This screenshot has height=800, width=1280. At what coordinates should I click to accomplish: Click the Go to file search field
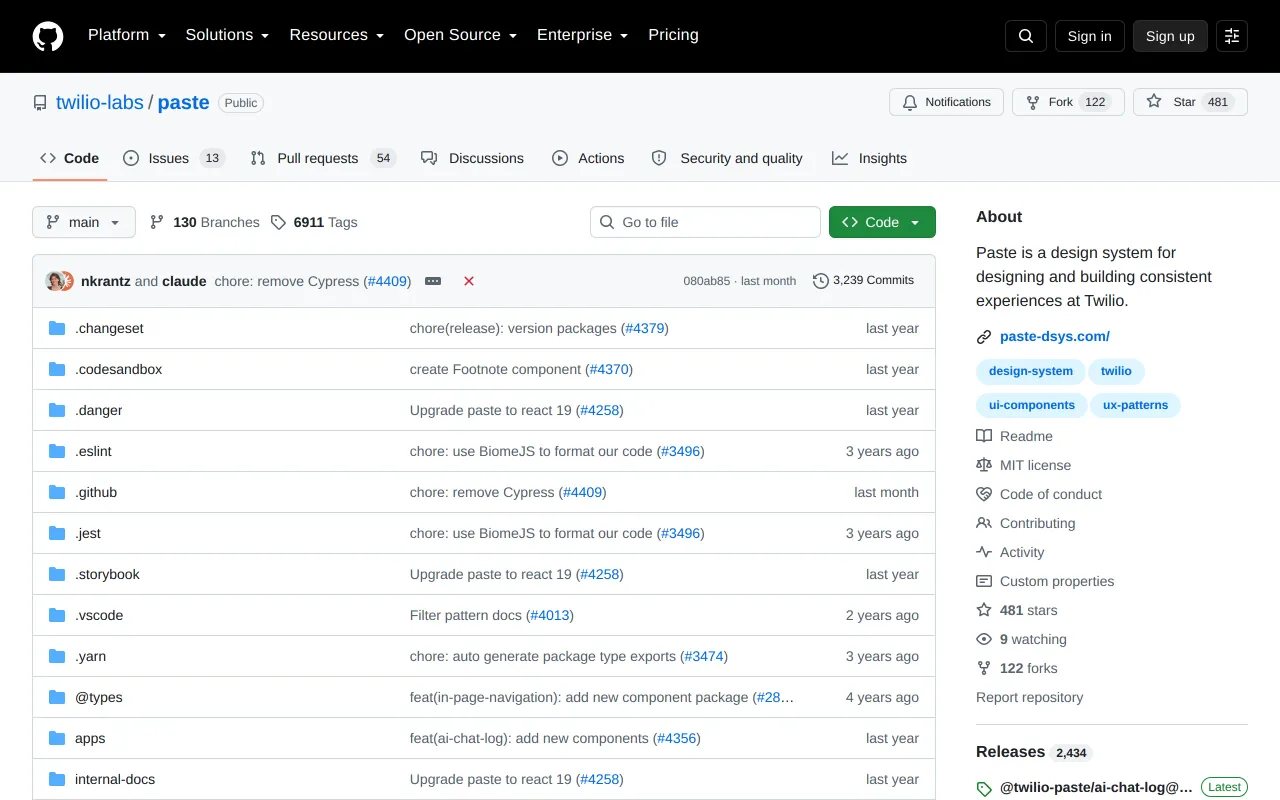(705, 222)
